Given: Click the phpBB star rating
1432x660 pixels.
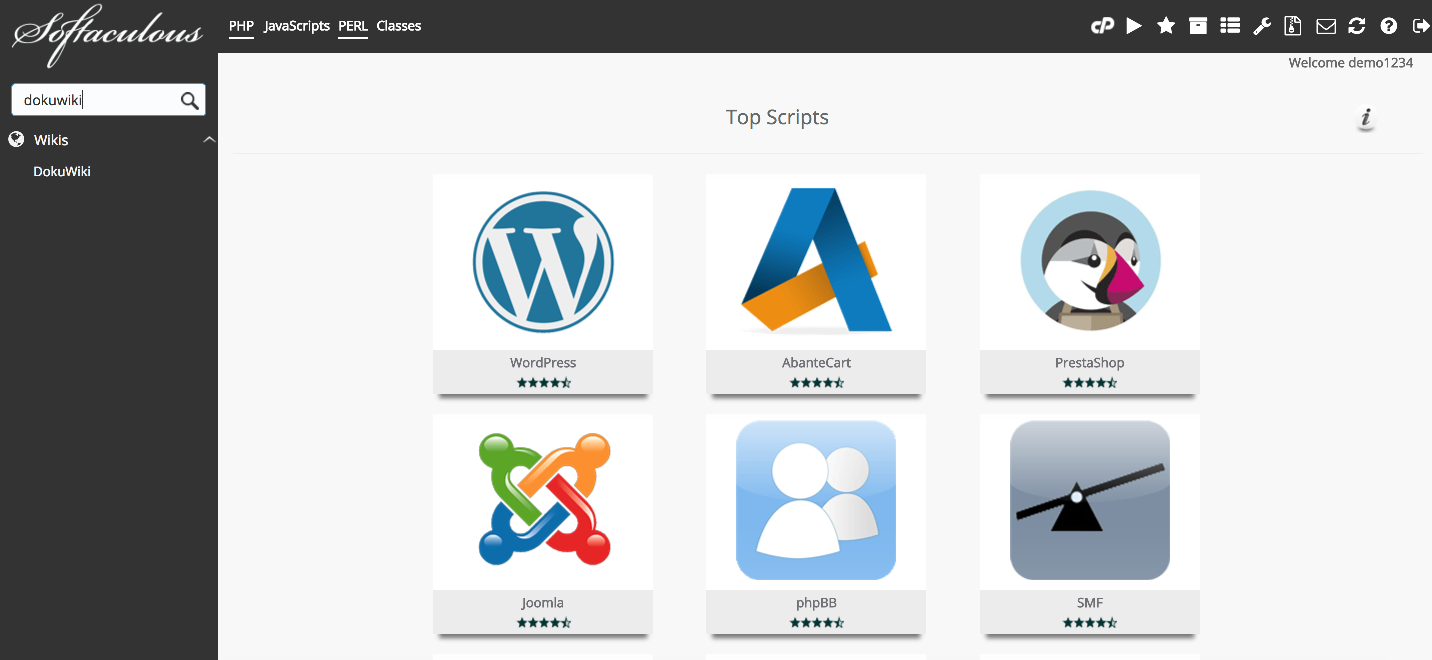Looking at the screenshot, I should pos(816,622).
